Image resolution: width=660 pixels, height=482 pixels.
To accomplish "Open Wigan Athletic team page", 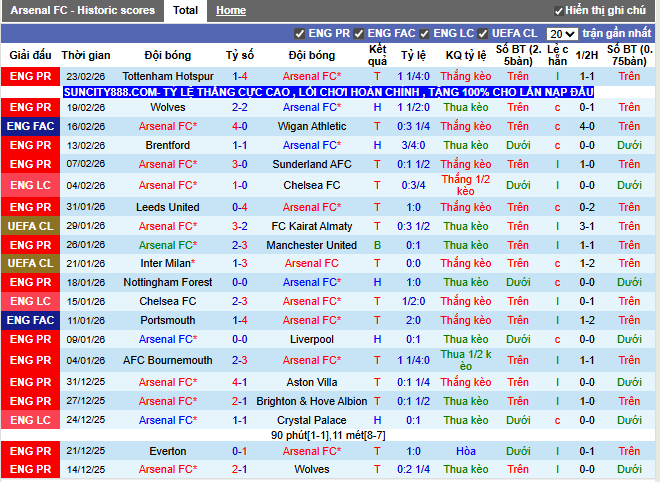I will coord(312,126).
